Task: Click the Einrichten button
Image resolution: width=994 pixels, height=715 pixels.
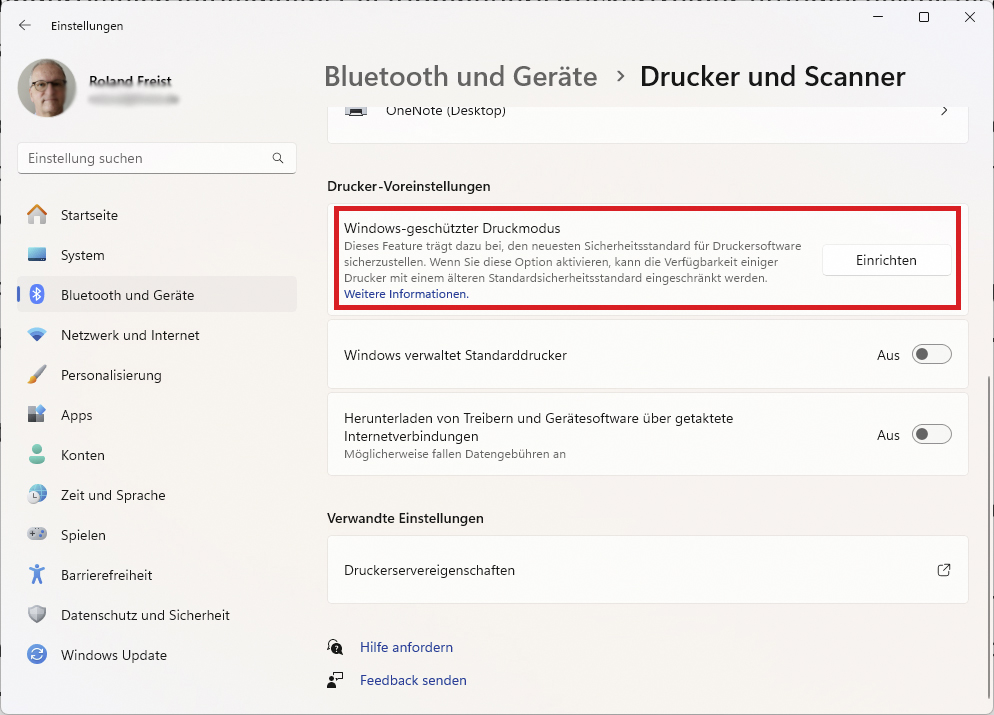Action: (x=886, y=260)
